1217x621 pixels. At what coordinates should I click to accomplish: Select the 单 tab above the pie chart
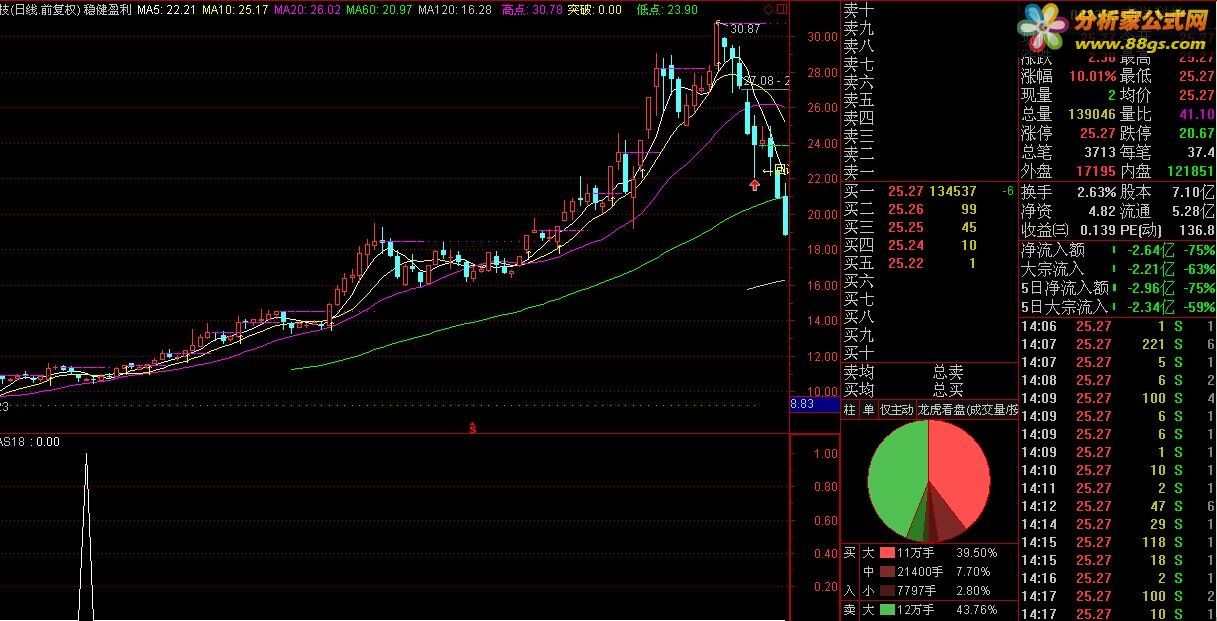(868, 410)
